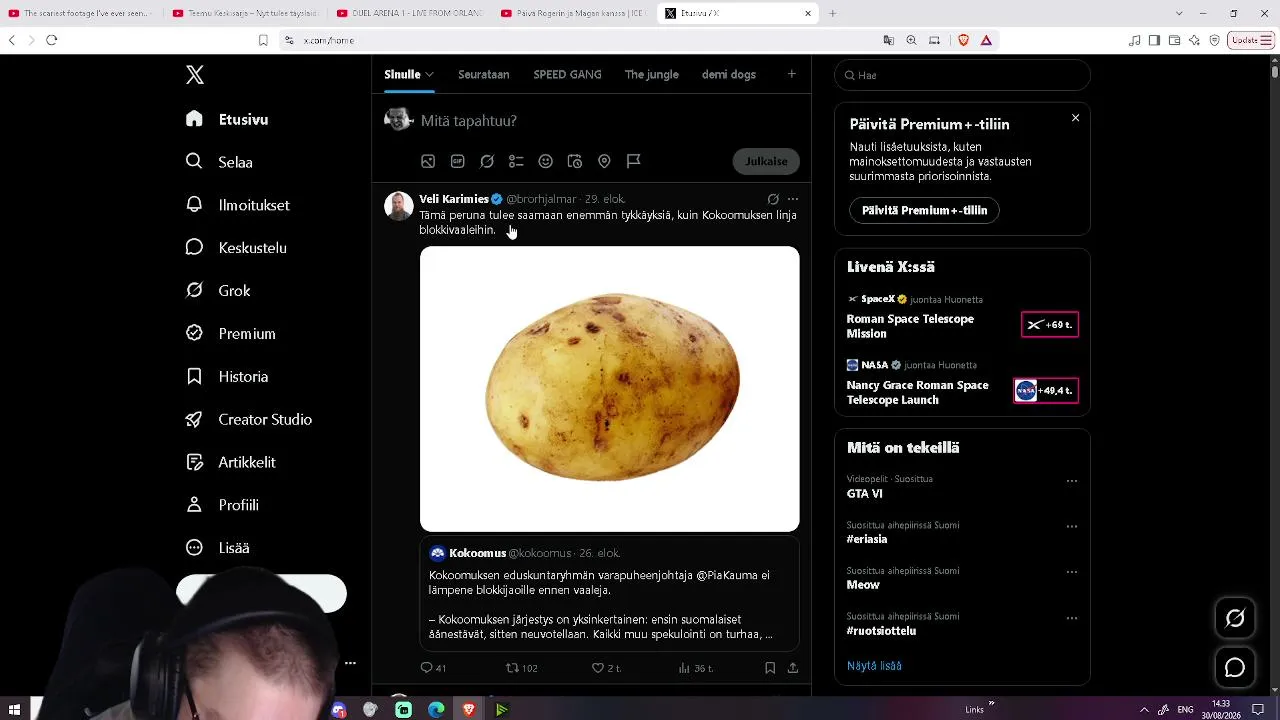Open the Windows Start menu

point(14,709)
